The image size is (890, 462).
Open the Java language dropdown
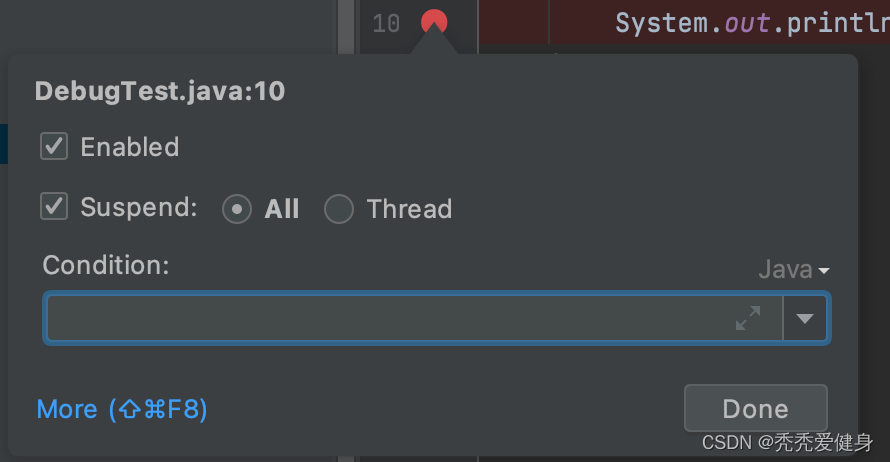point(794,269)
